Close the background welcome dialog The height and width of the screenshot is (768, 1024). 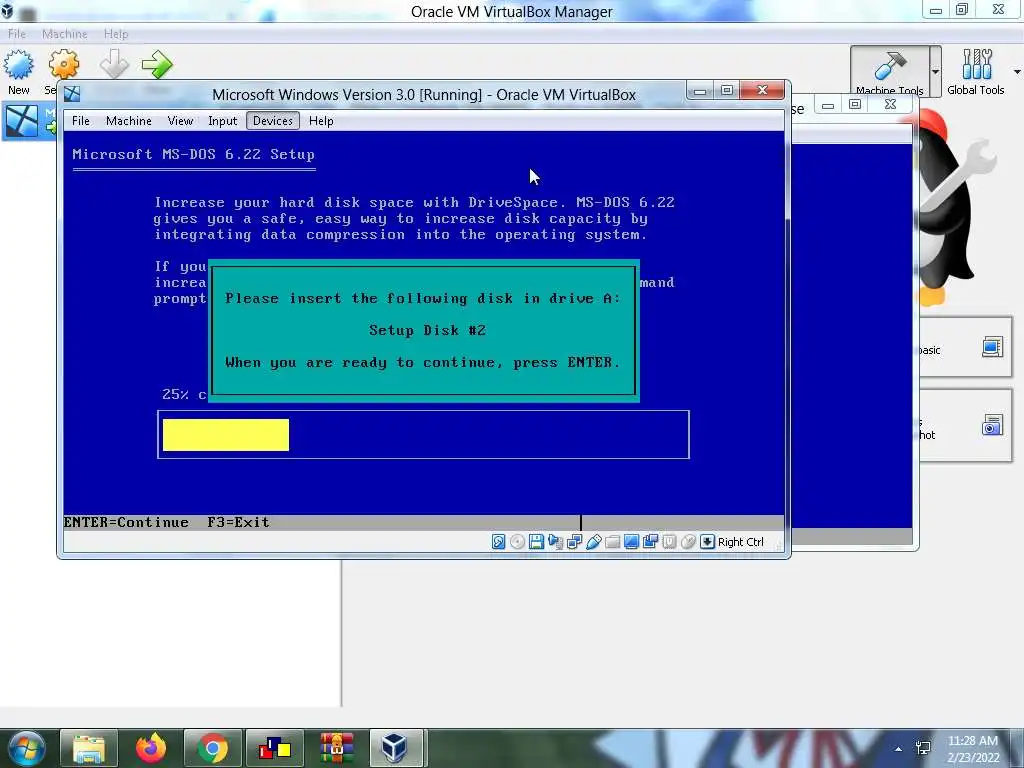click(x=890, y=104)
